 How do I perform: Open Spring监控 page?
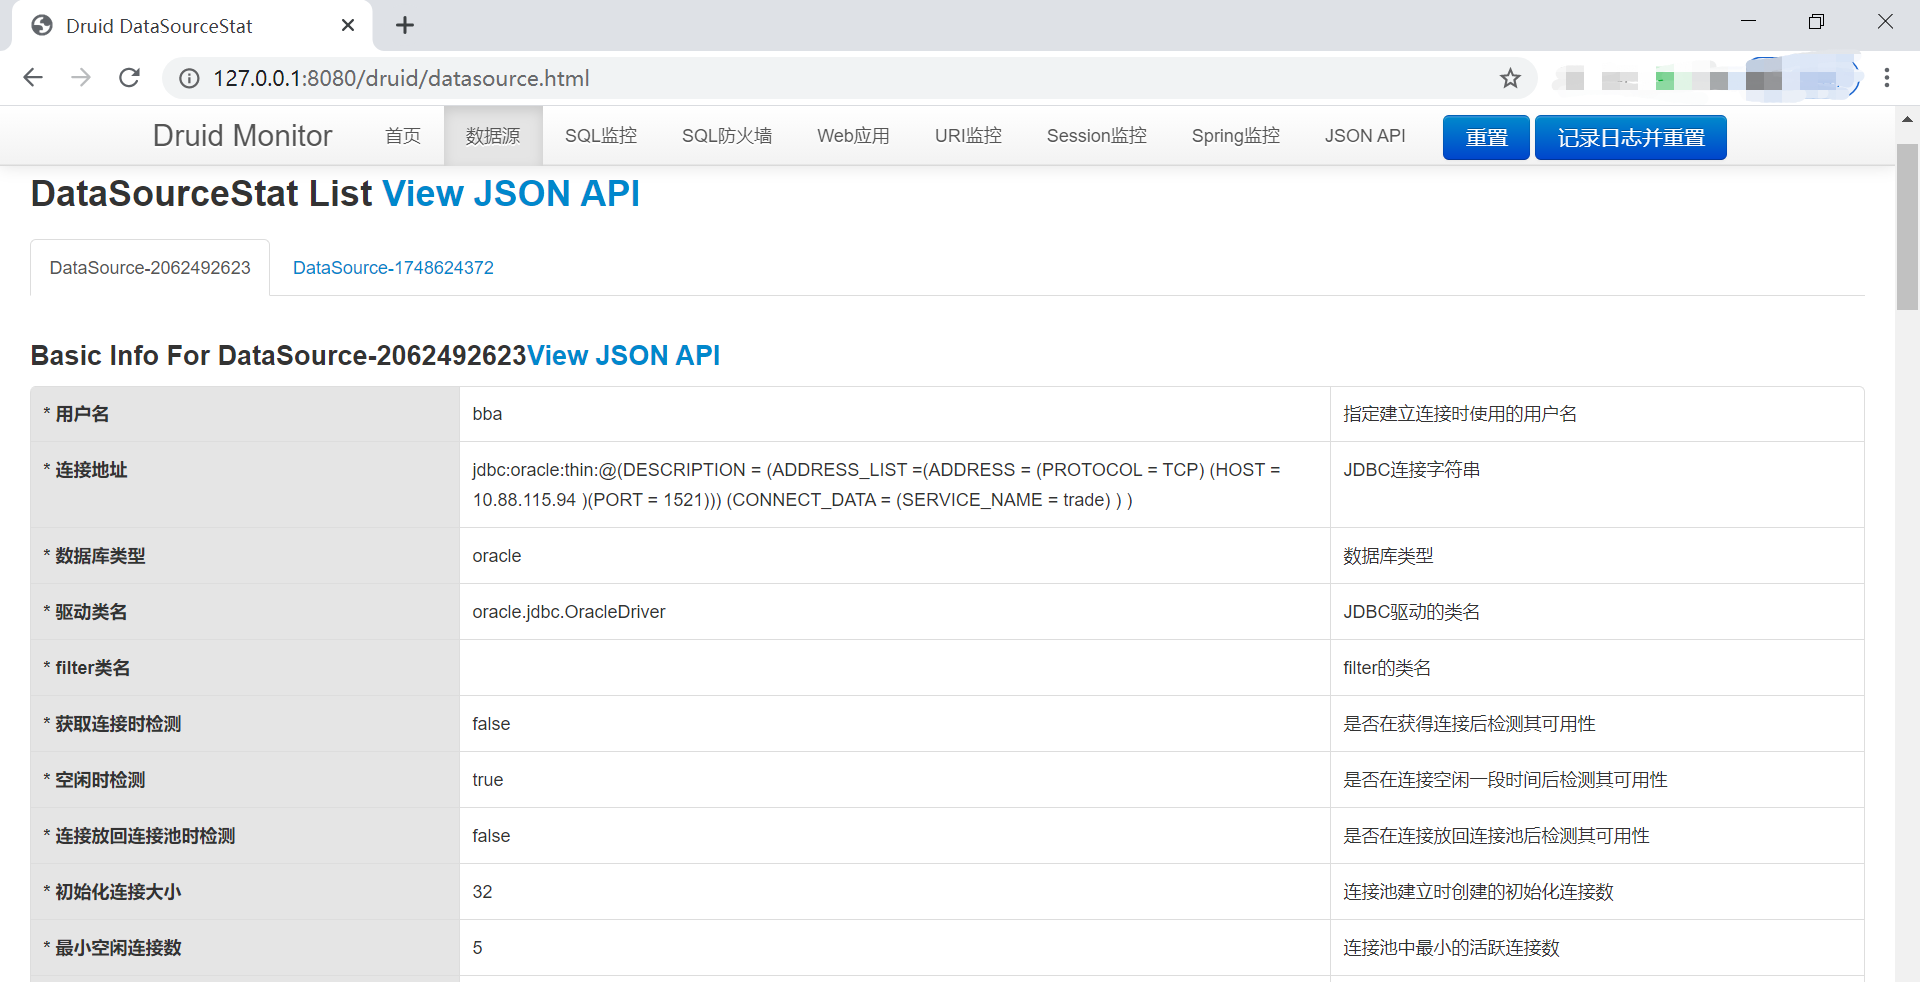(1236, 136)
